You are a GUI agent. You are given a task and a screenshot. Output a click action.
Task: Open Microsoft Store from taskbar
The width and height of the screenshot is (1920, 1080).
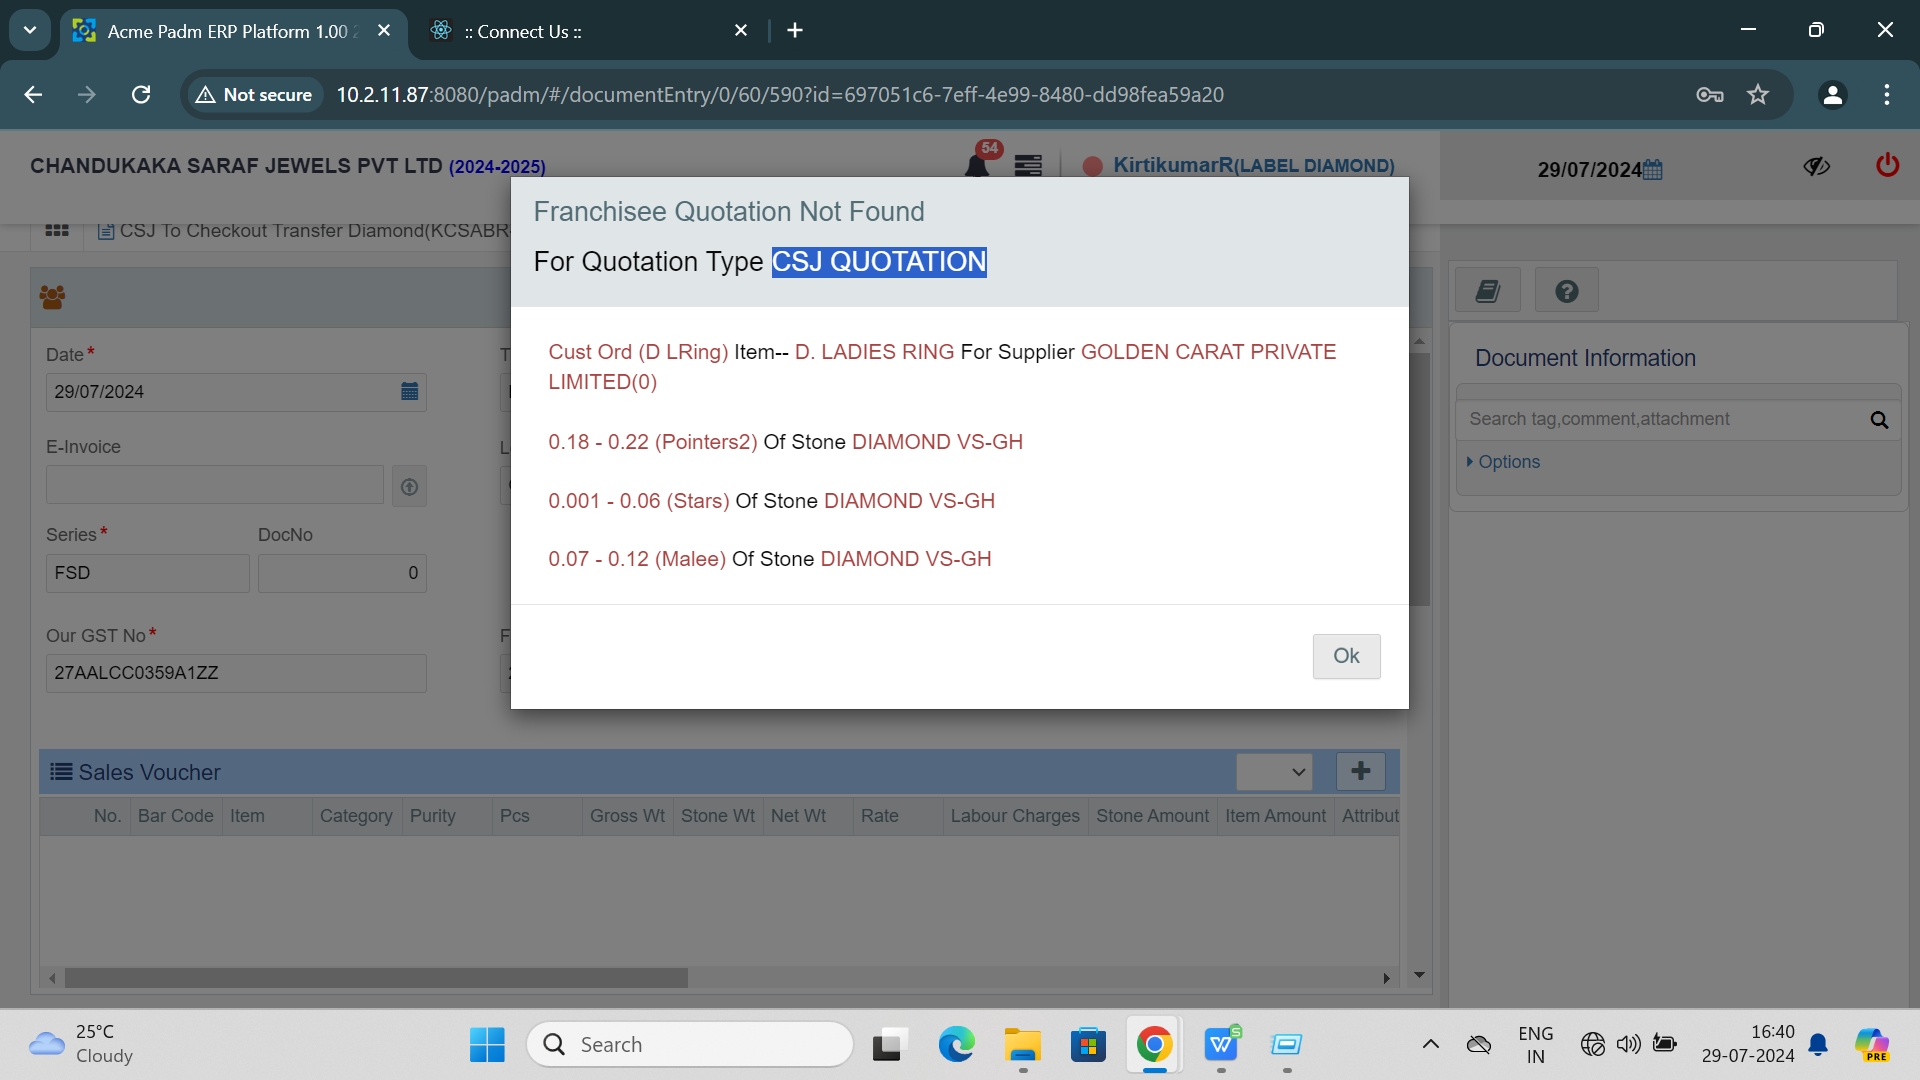pos(1088,1045)
